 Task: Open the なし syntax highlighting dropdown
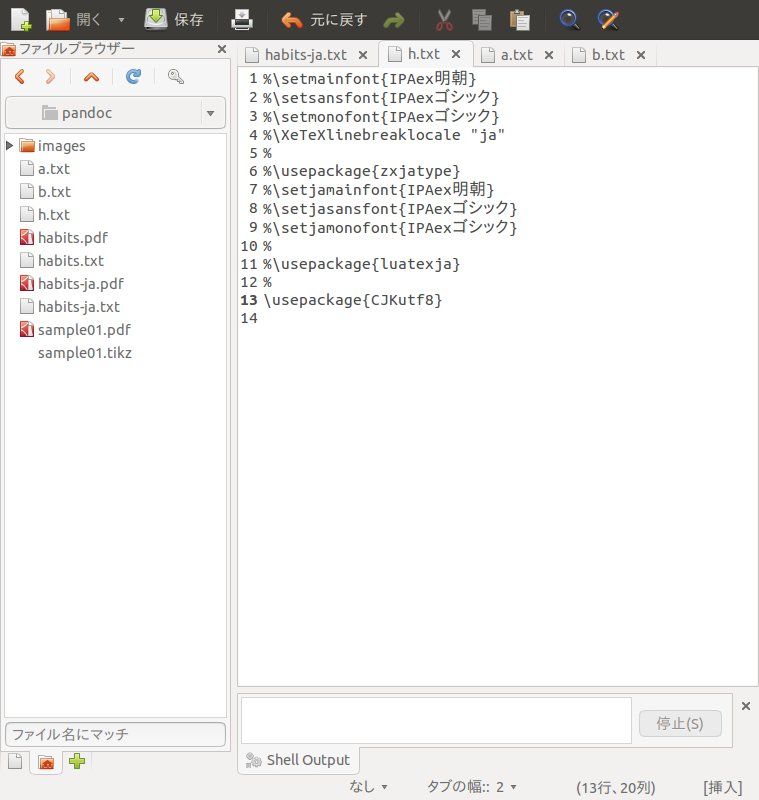coord(368,787)
